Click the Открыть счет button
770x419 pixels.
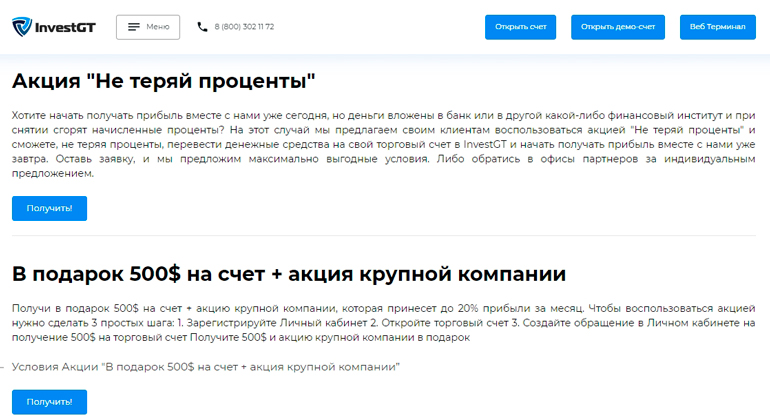point(521,27)
